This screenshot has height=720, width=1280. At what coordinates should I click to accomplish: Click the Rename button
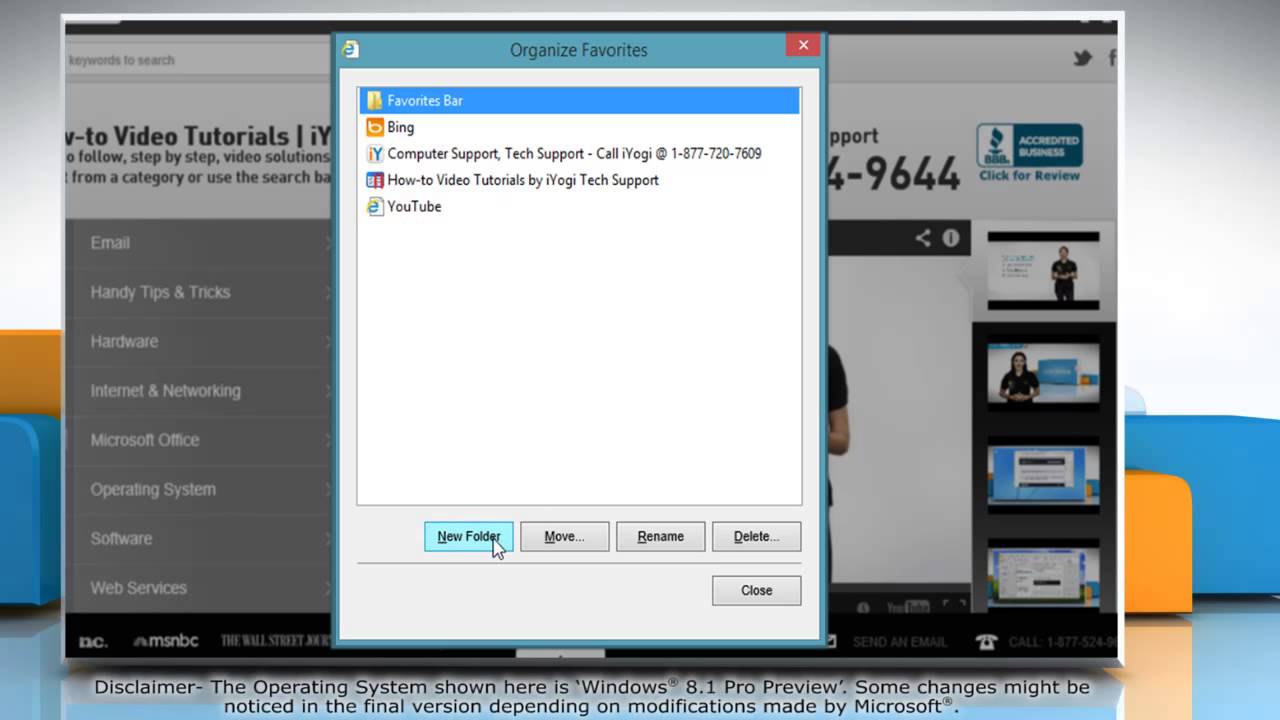point(661,536)
